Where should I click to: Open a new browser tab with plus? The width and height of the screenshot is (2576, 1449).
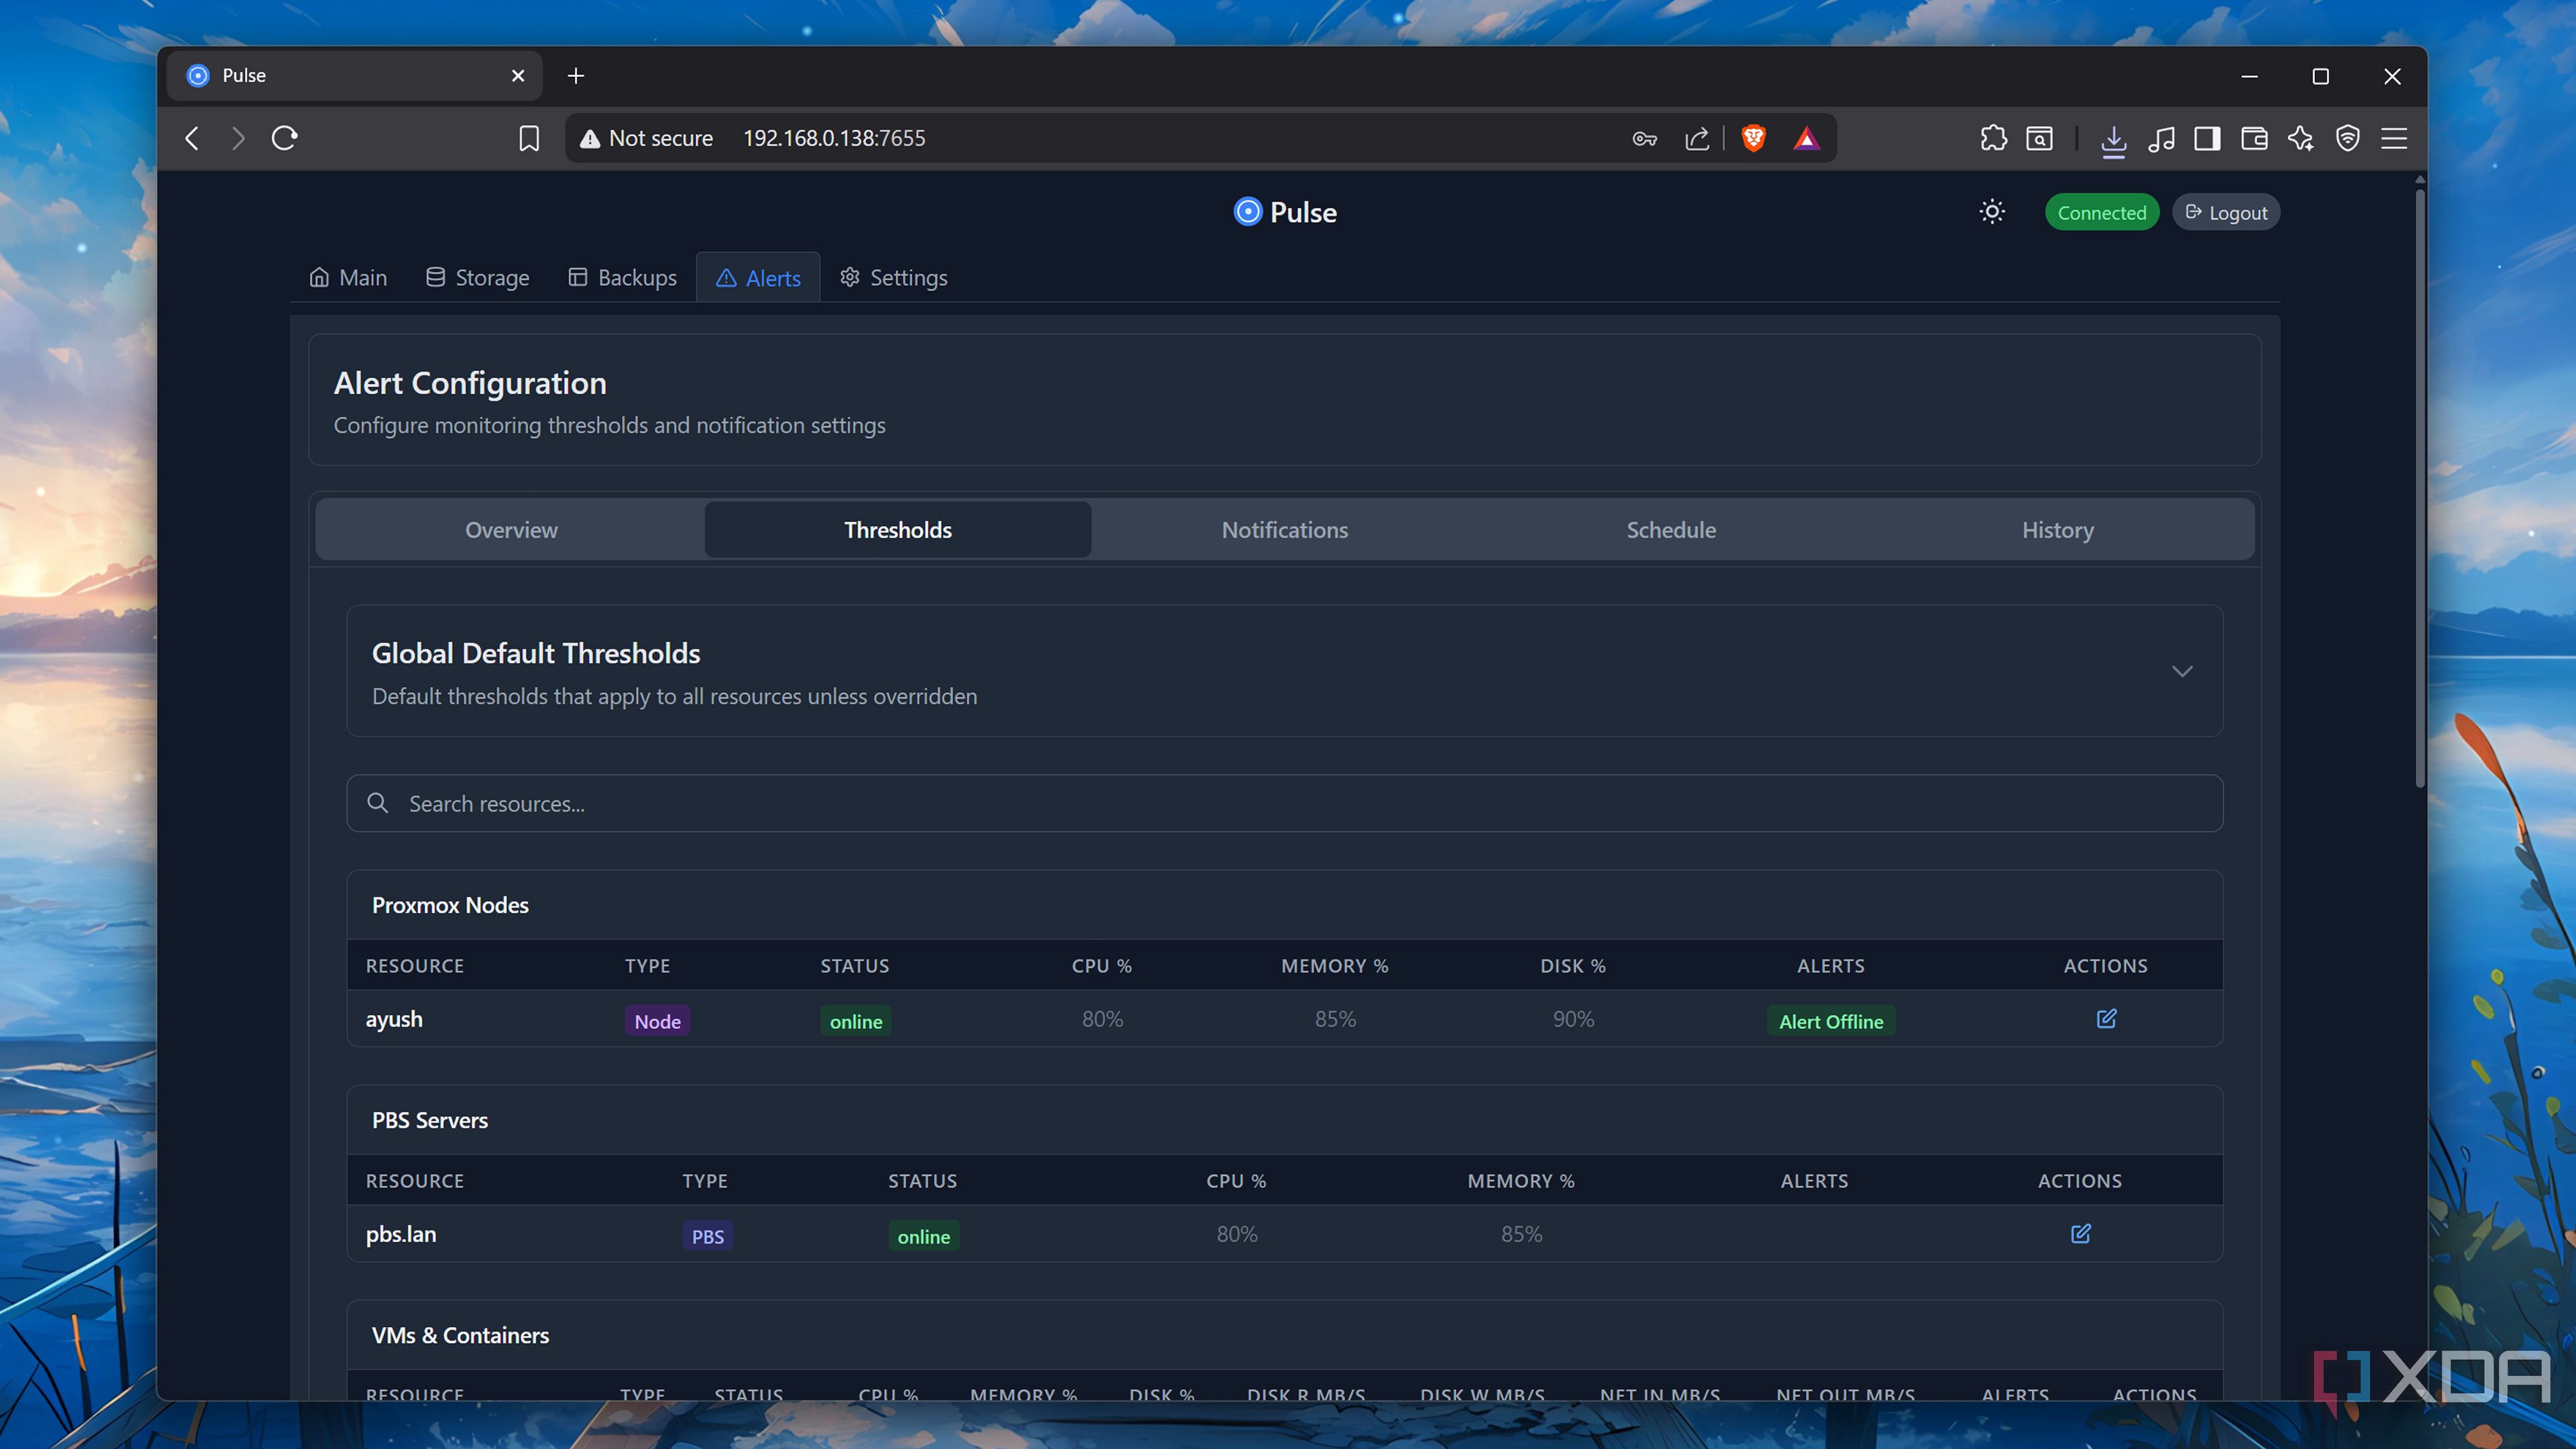(576, 75)
